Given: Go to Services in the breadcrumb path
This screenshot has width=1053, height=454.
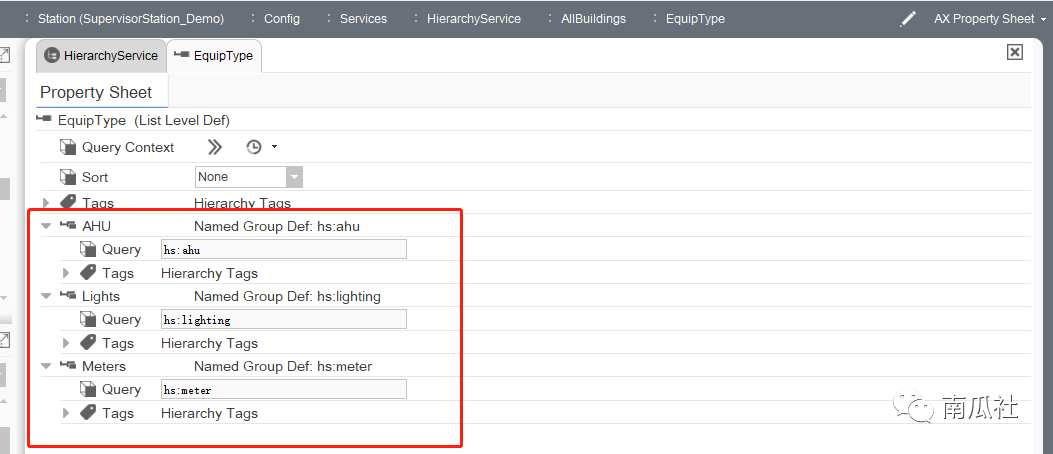Looking at the screenshot, I should click(362, 19).
